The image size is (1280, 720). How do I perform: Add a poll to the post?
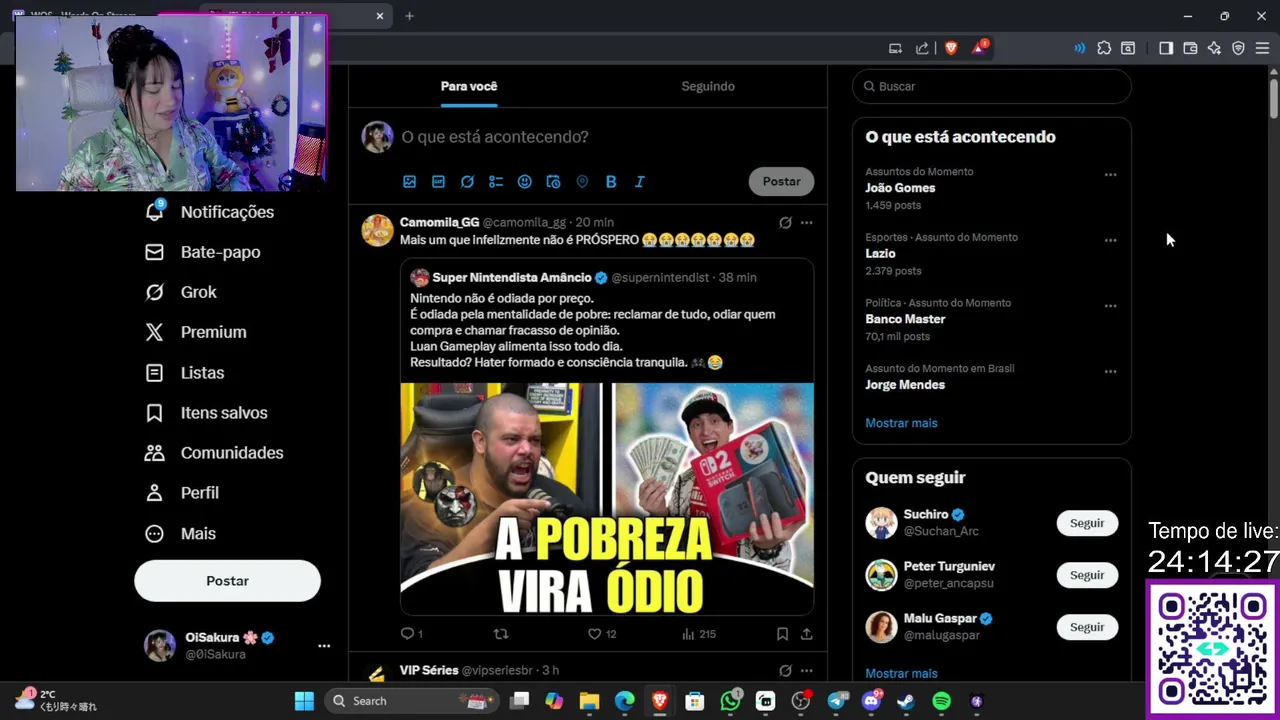[496, 182]
